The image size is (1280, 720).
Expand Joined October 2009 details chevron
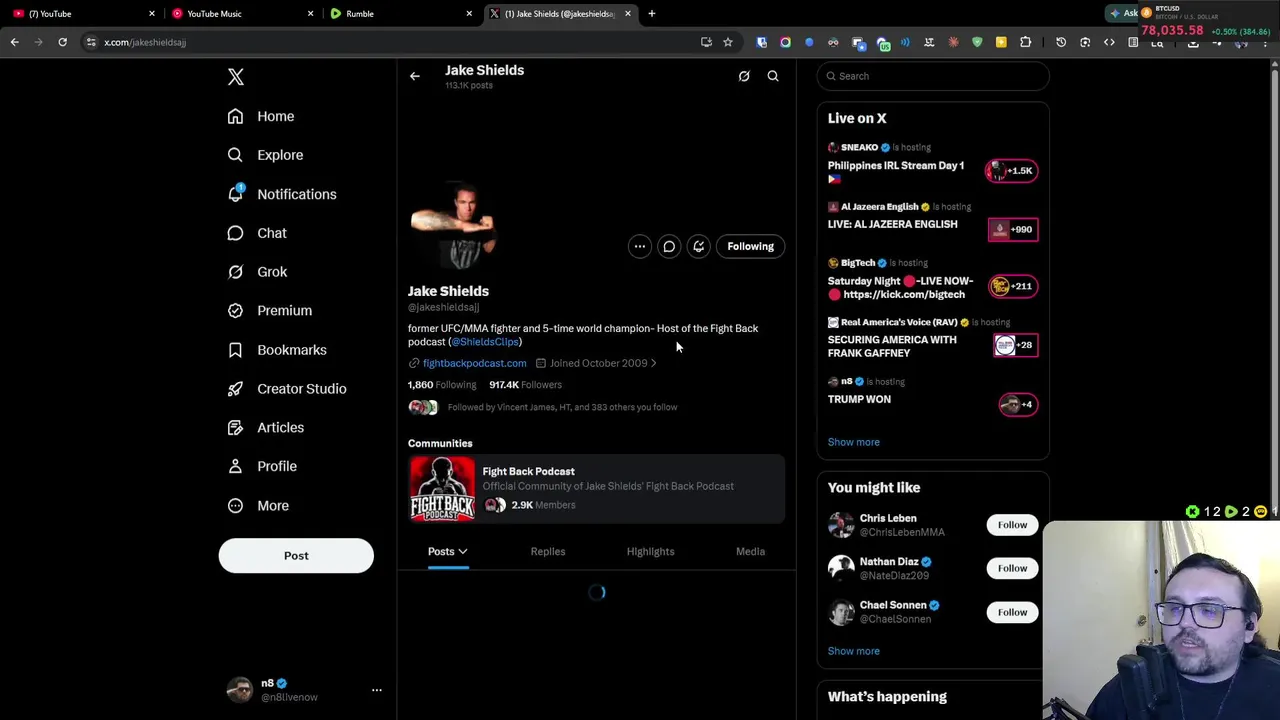click(x=654, y=363)
